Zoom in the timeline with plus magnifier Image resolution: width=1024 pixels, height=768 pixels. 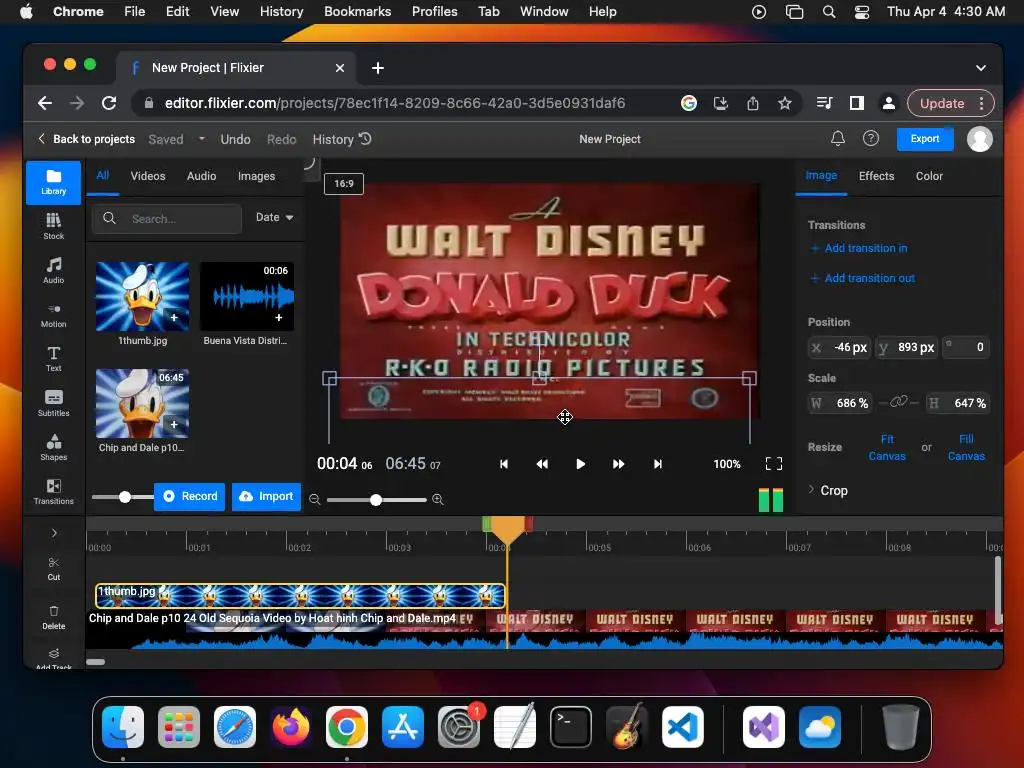(438, 500)
